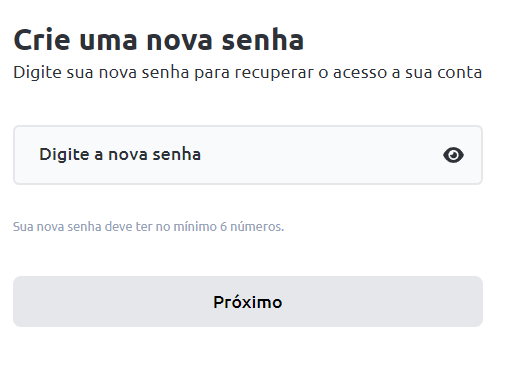The width and height of the screenshot is (511, 374).
Task: Place cursor in the nova senha placeholder
Action: pyautogui.click(x=120, y=154)
